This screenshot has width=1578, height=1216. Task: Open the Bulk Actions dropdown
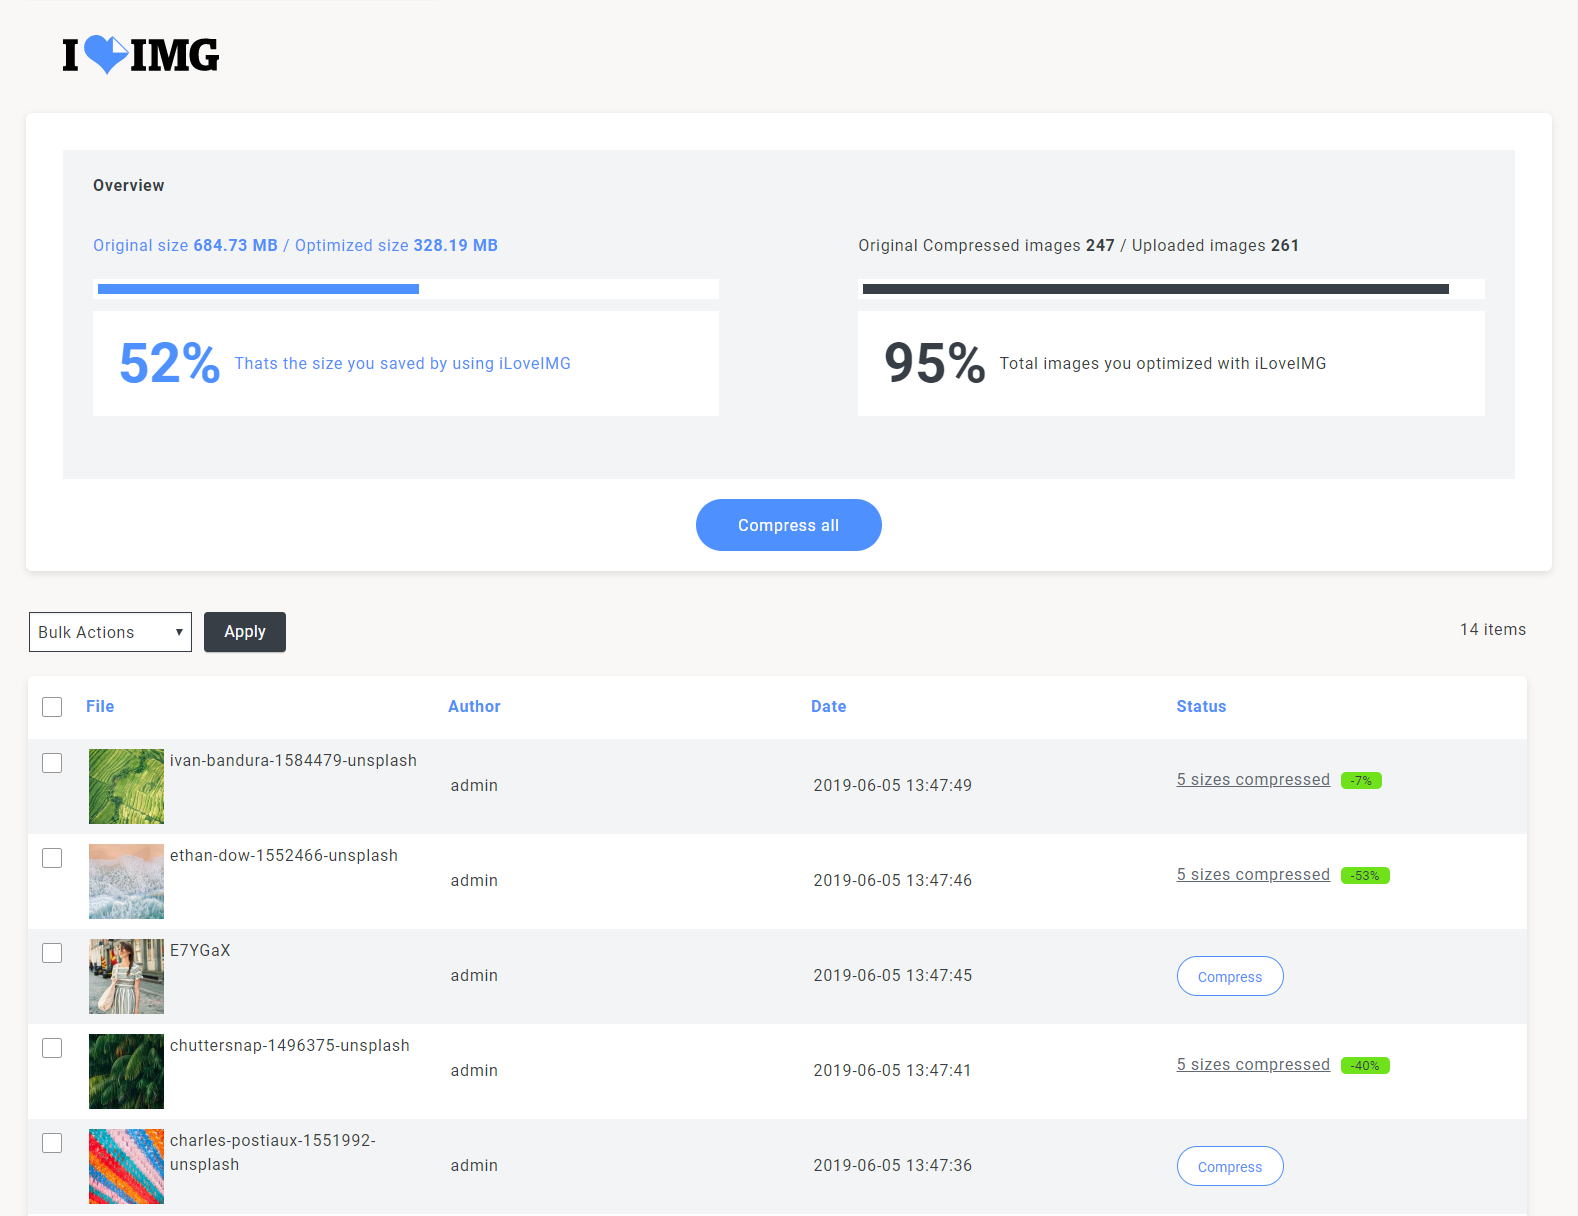click(110, 632)
